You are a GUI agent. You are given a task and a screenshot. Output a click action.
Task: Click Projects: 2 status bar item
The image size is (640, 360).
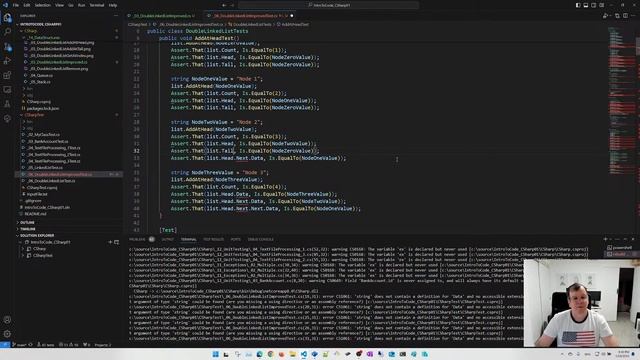pyautogui.click(x=103, y=345)
